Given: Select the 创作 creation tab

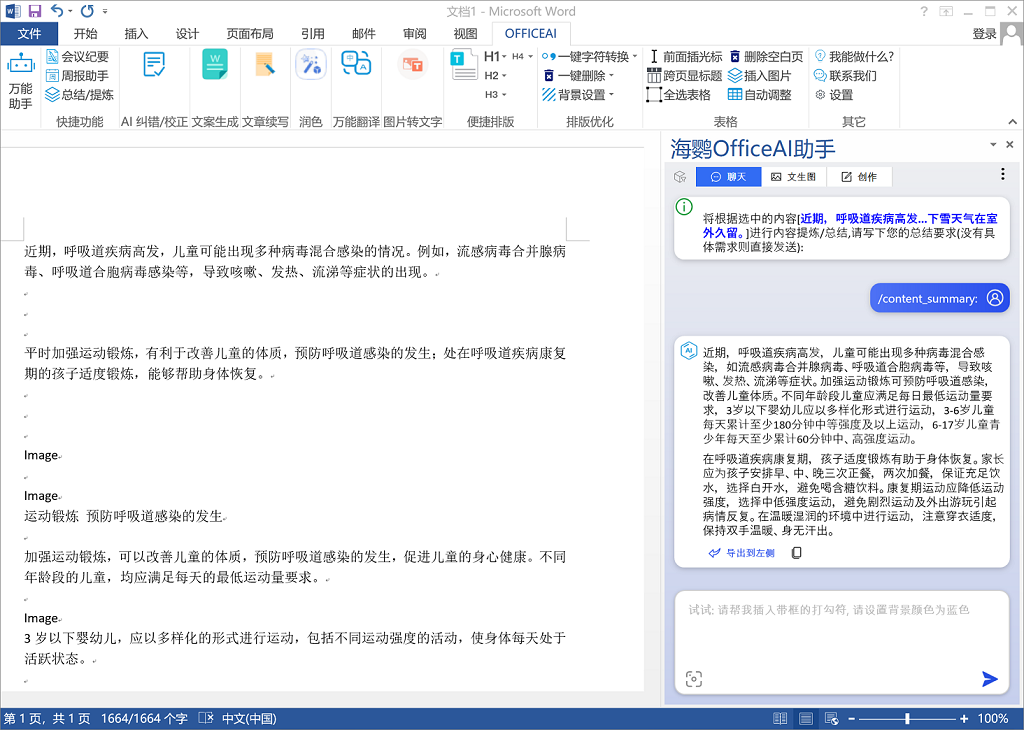Looking at the screenshot, I should click(x=859, y=177).
